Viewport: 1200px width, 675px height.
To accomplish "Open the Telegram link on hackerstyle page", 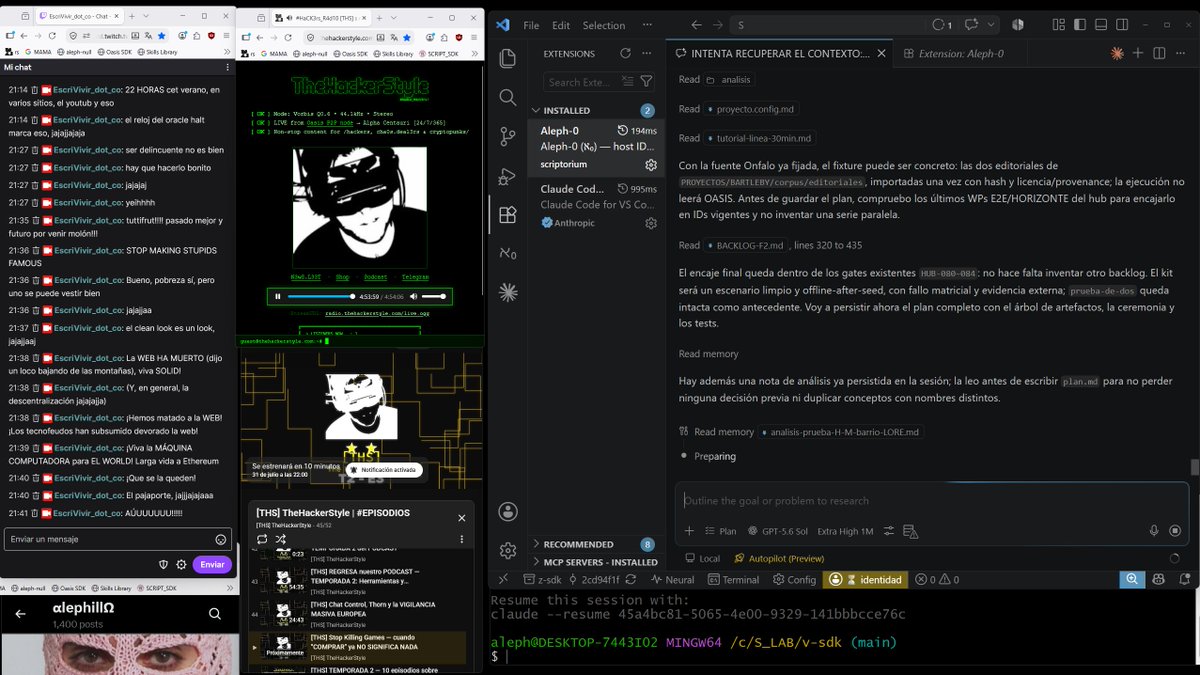I will pyautogui.click(x=415, y=276).
